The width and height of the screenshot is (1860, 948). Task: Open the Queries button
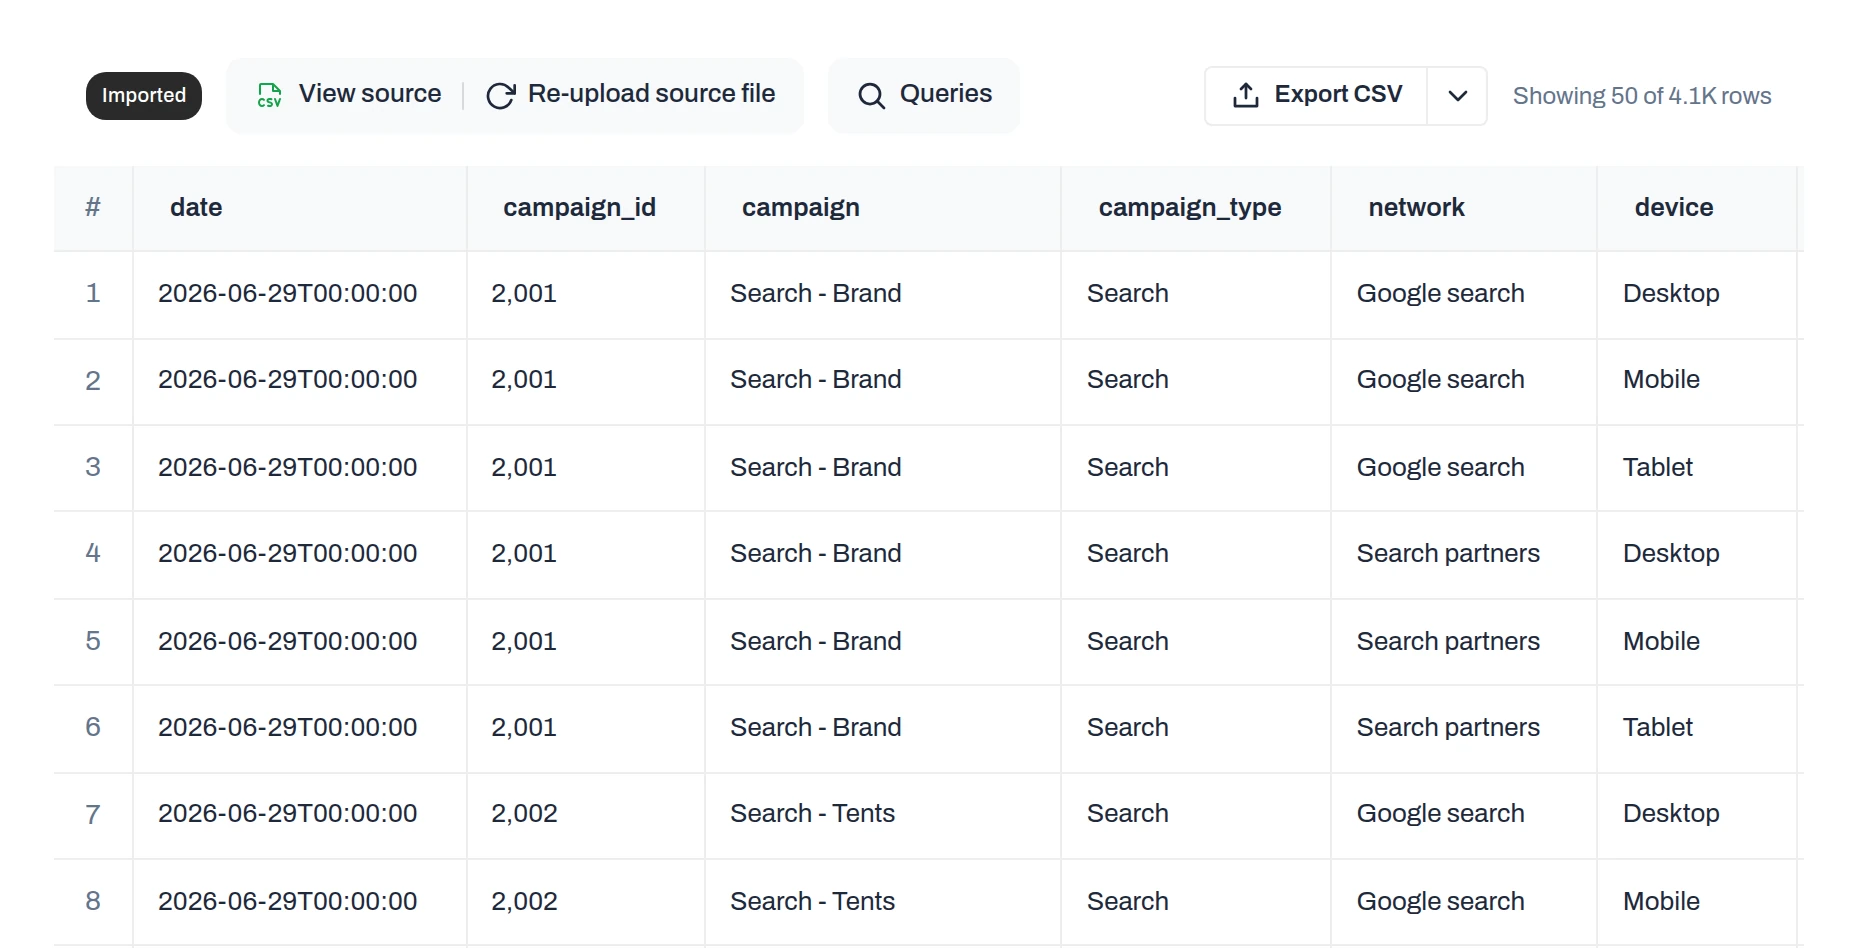(924, 95)
